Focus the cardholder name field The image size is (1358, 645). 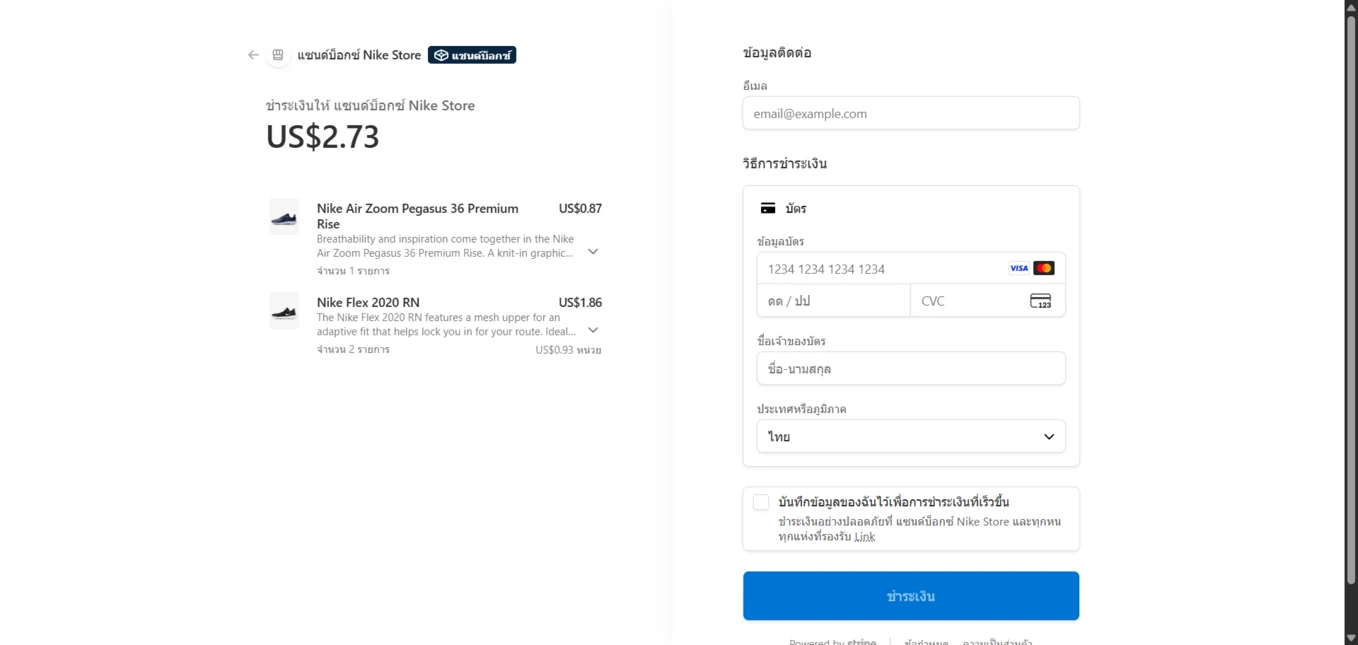(911, 368)
